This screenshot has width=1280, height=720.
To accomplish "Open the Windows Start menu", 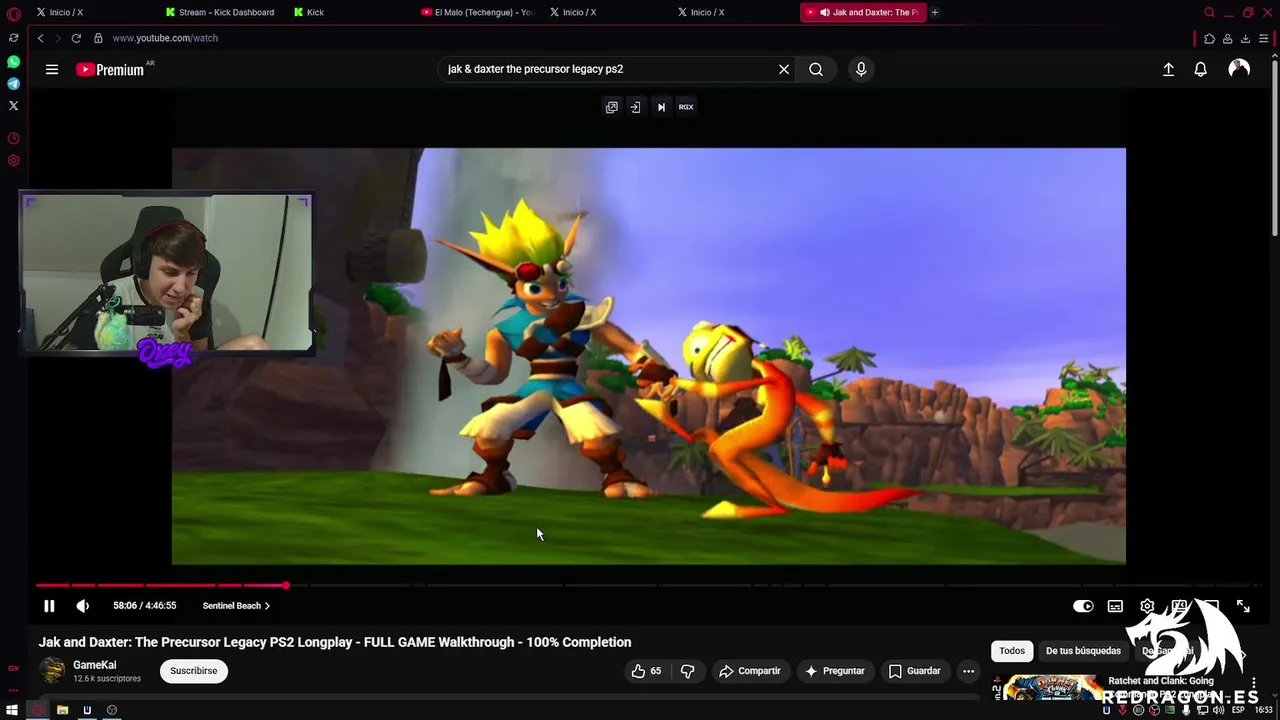I will [12, 710].
